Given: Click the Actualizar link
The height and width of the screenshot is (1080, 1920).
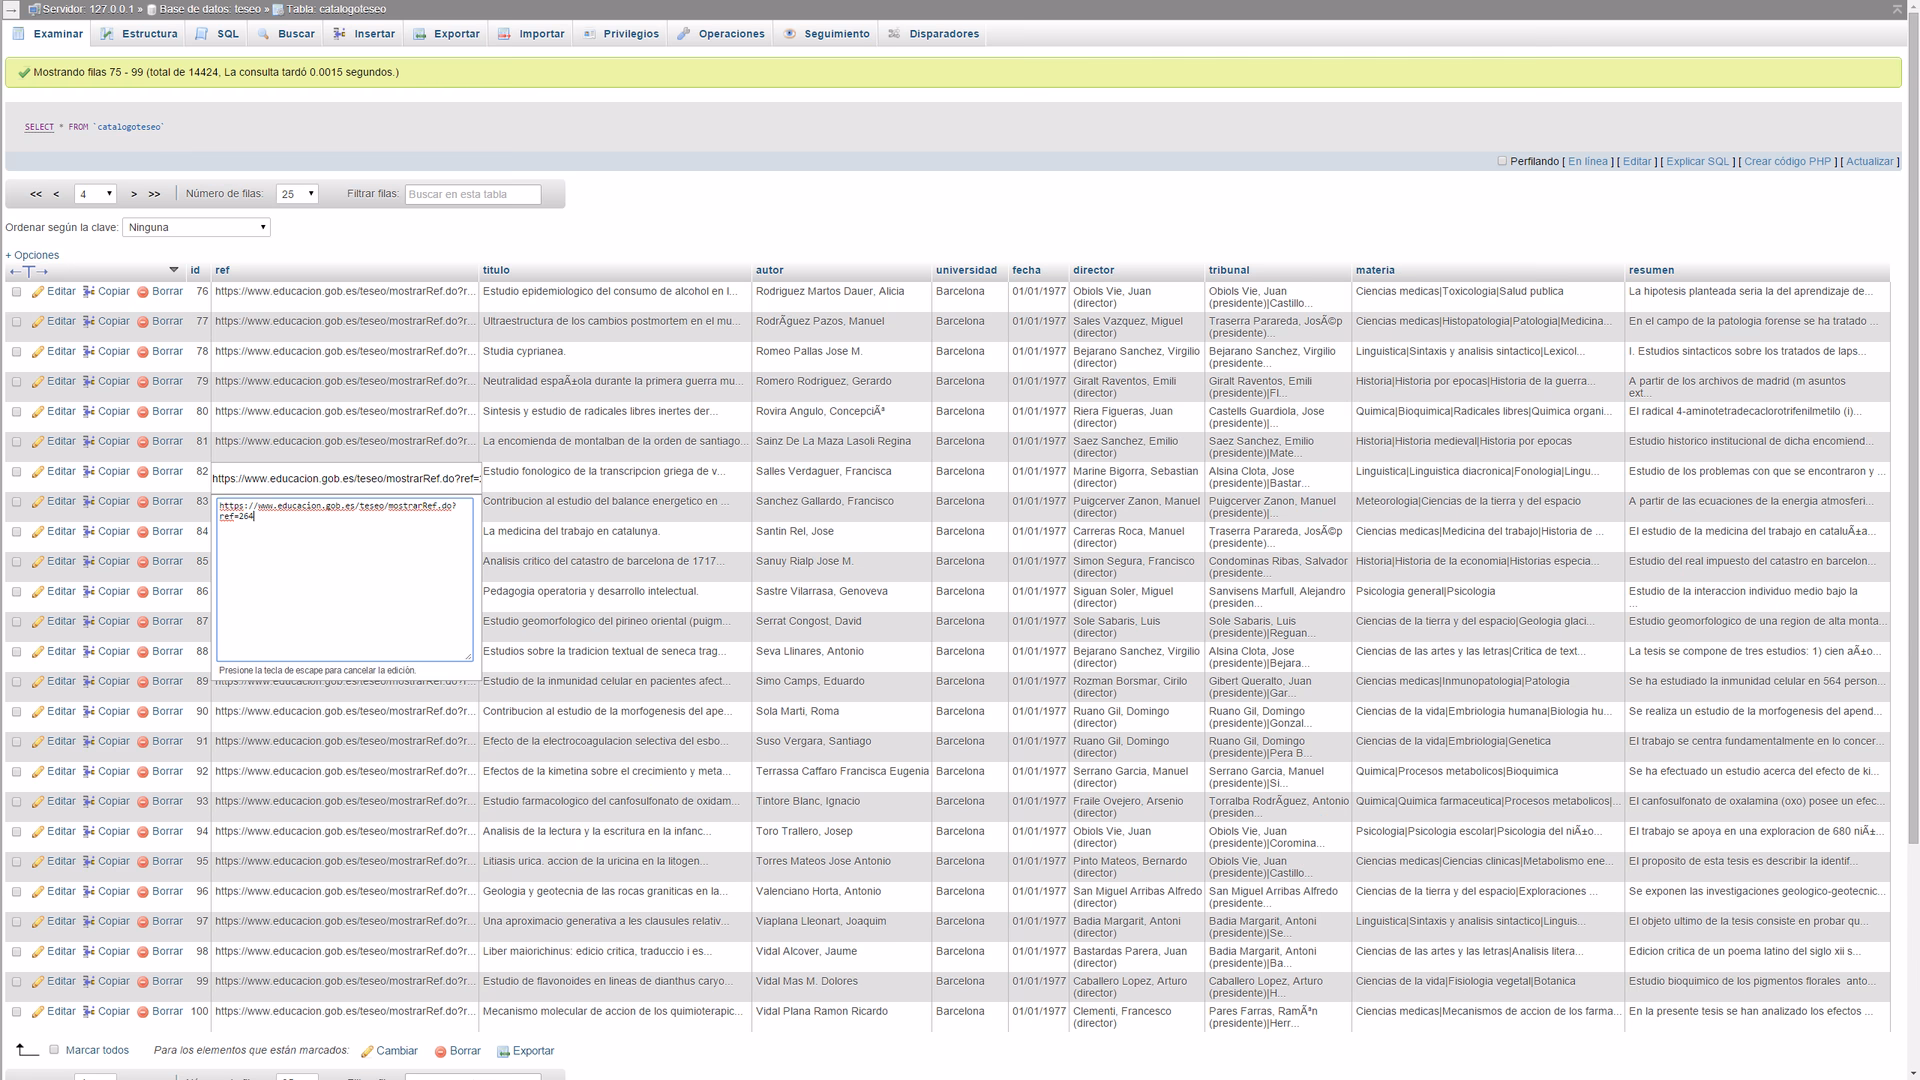Looking at the screenshot, I should click(1870, 161).
